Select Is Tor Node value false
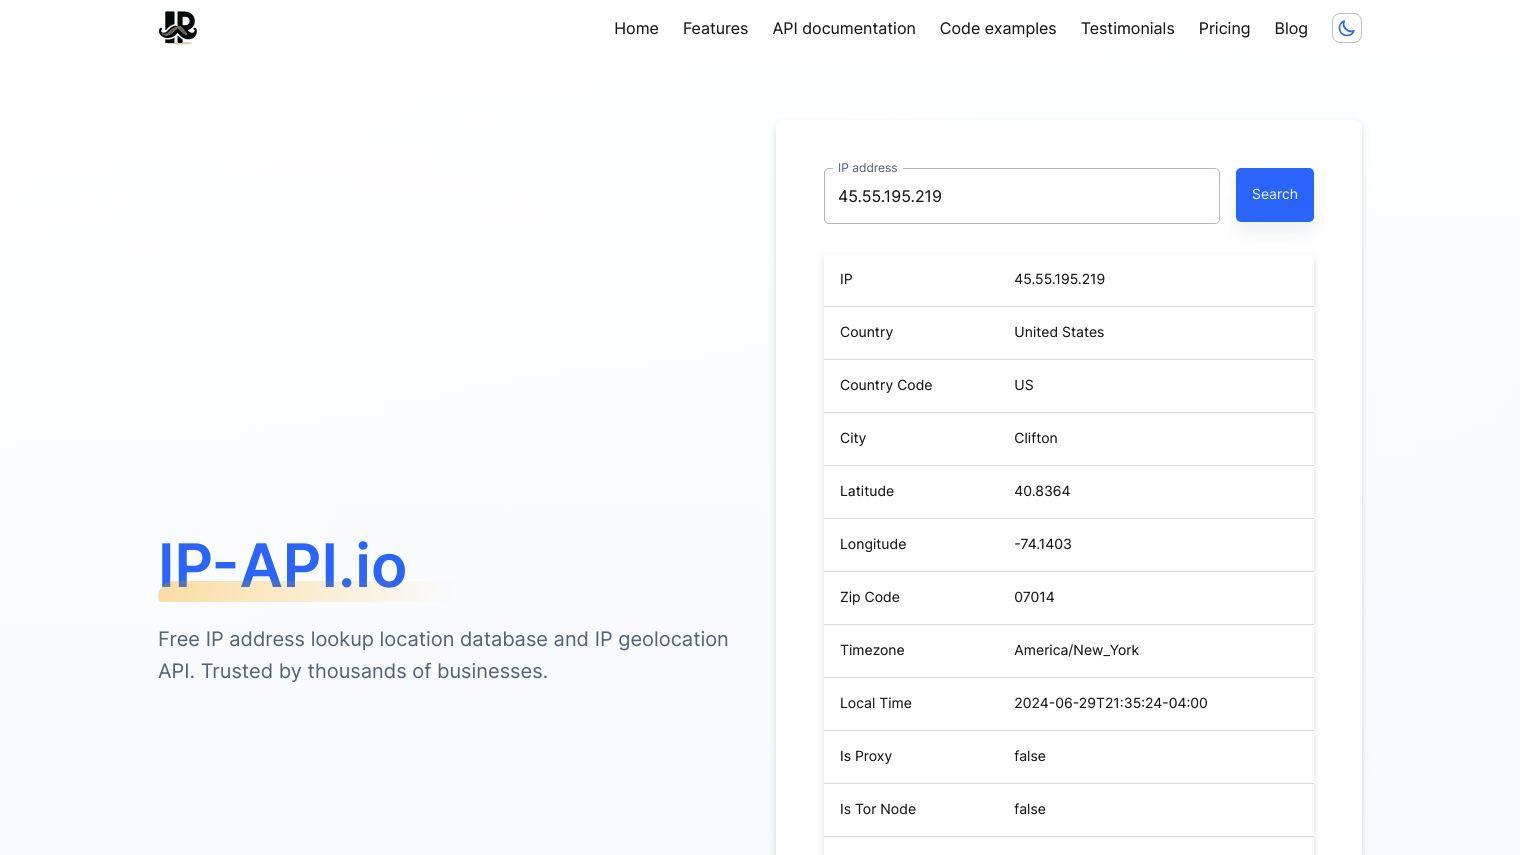 point(1030,810)
